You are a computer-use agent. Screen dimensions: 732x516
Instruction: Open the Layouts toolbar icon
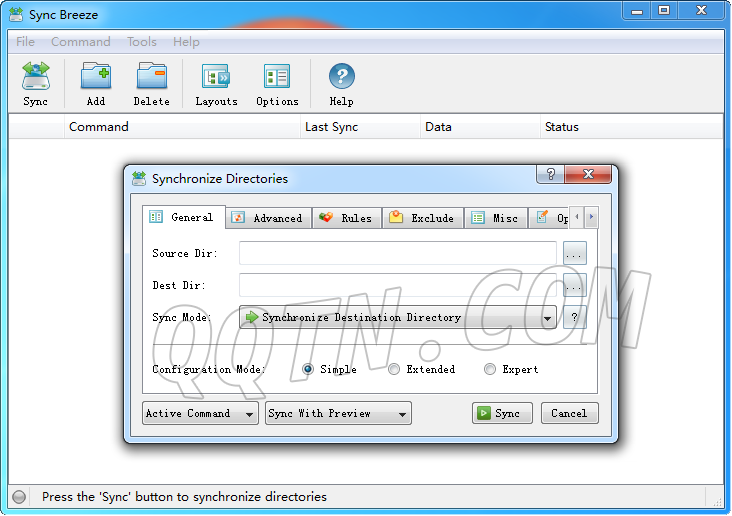(x=216, y=77)
